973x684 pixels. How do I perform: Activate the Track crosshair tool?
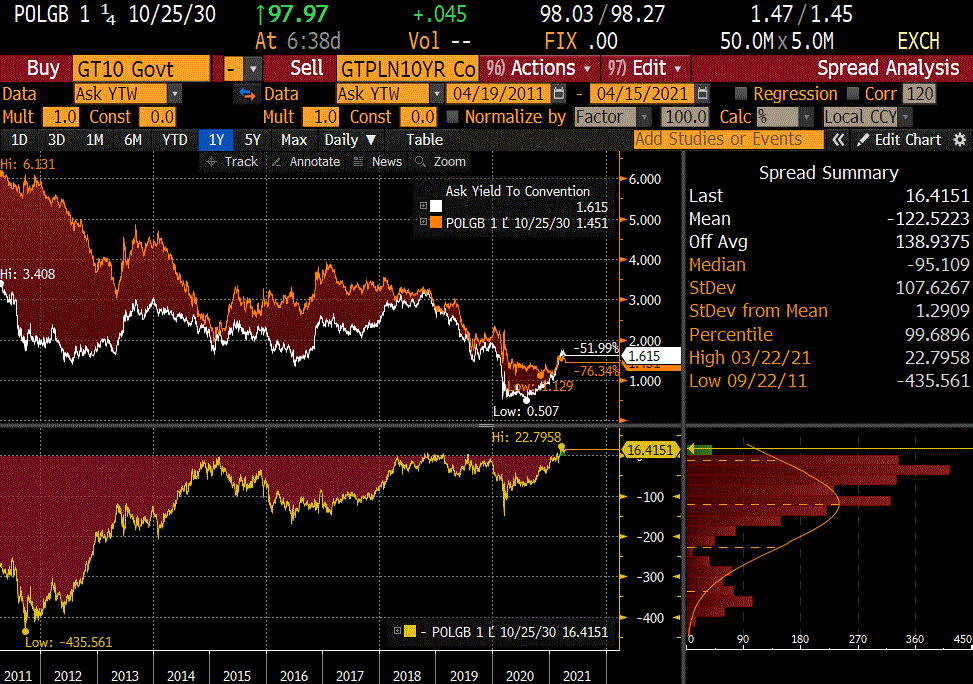coord(231,162)
